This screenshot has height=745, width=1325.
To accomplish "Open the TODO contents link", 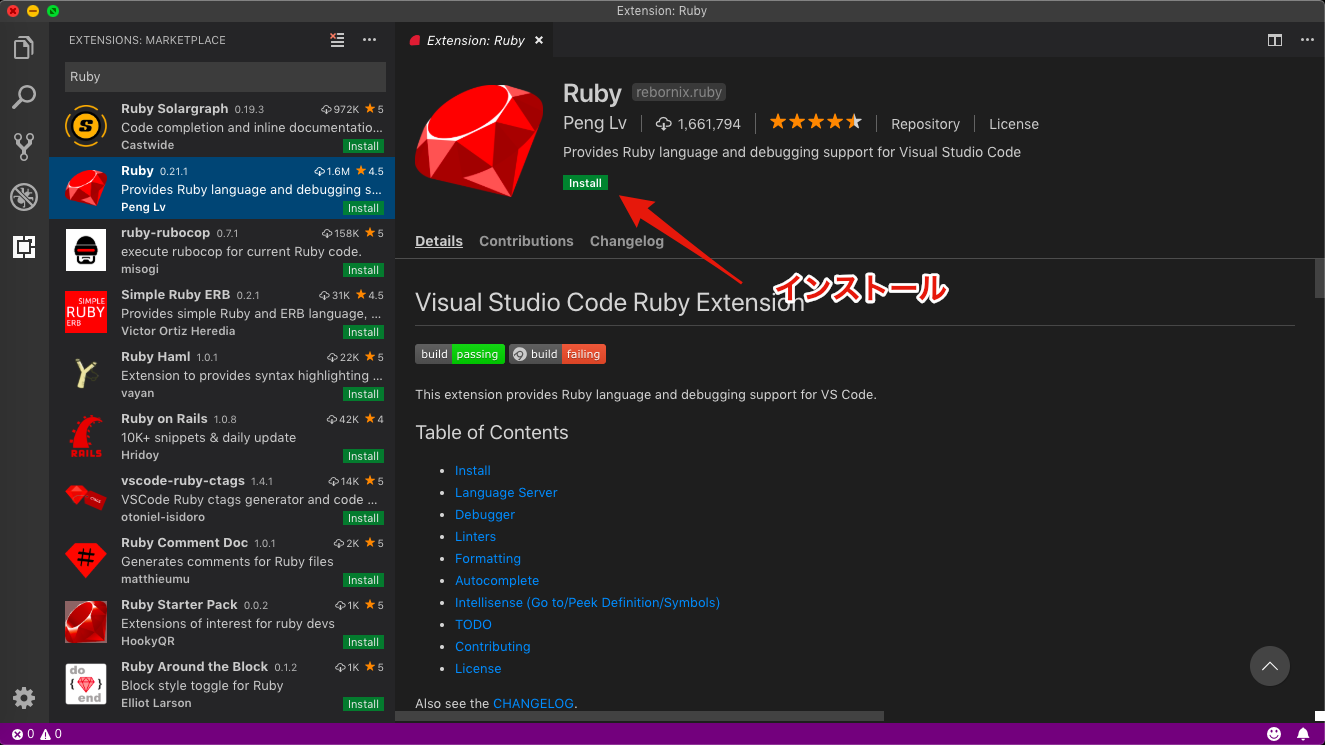I will point(473,624).
